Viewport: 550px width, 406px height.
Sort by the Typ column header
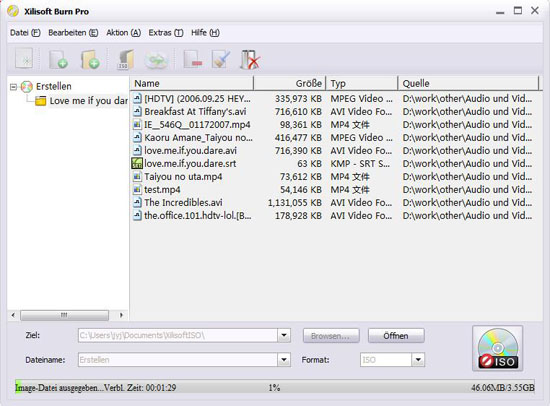(362, 83)
